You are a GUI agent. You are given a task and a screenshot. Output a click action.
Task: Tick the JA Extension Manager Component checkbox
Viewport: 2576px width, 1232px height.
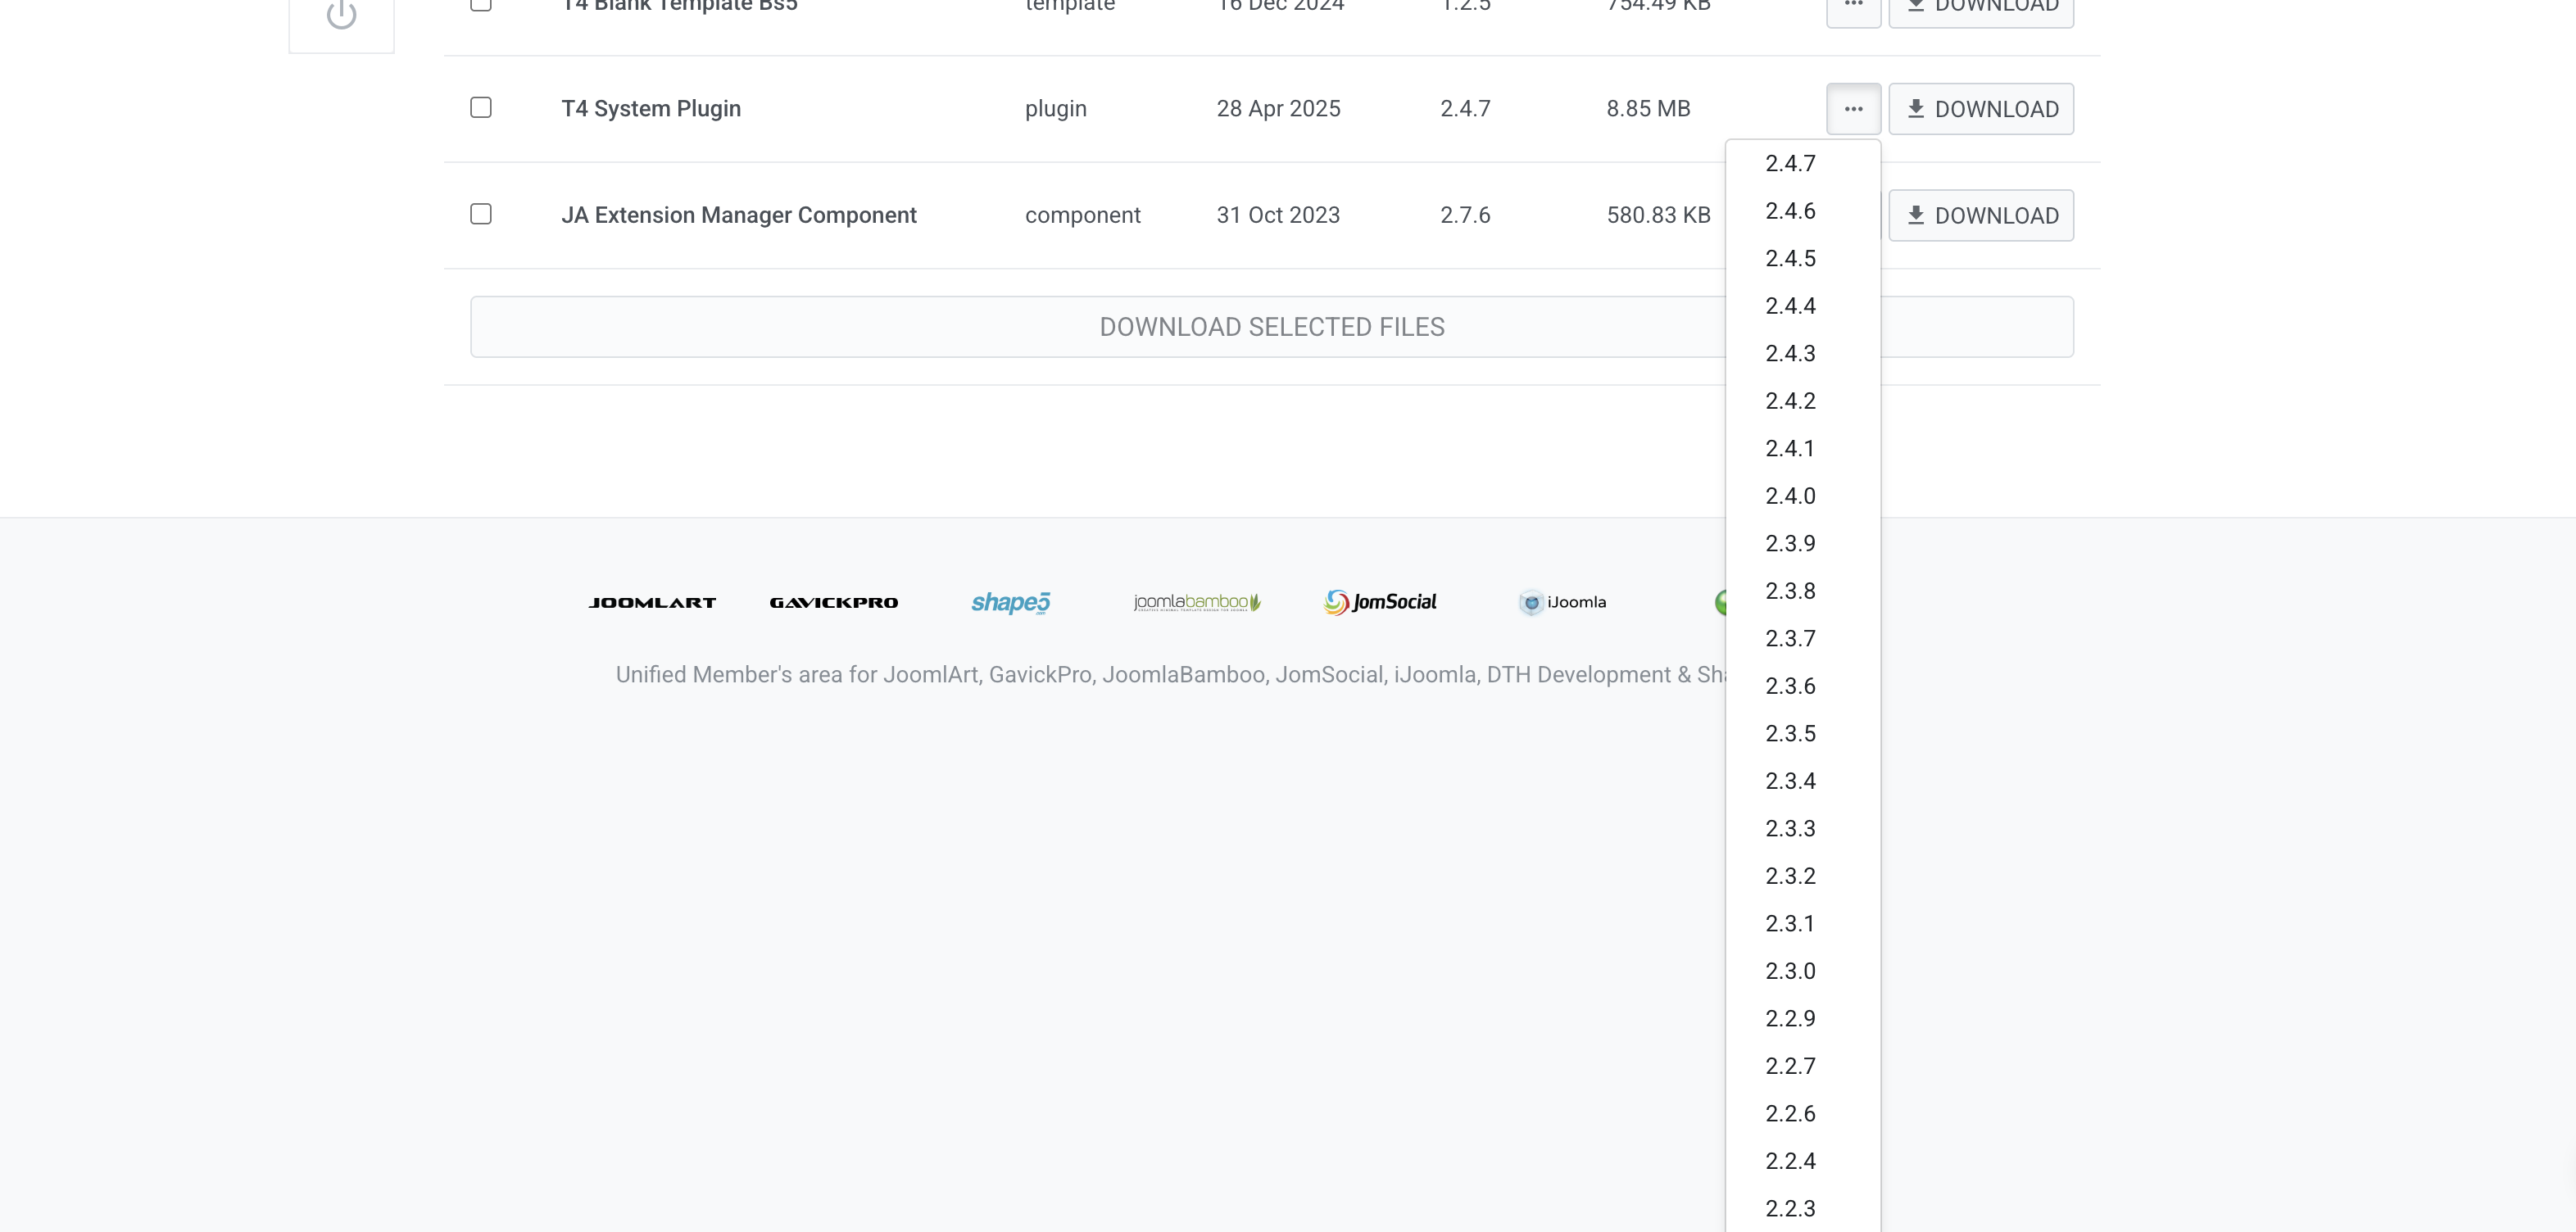(481, 215)
